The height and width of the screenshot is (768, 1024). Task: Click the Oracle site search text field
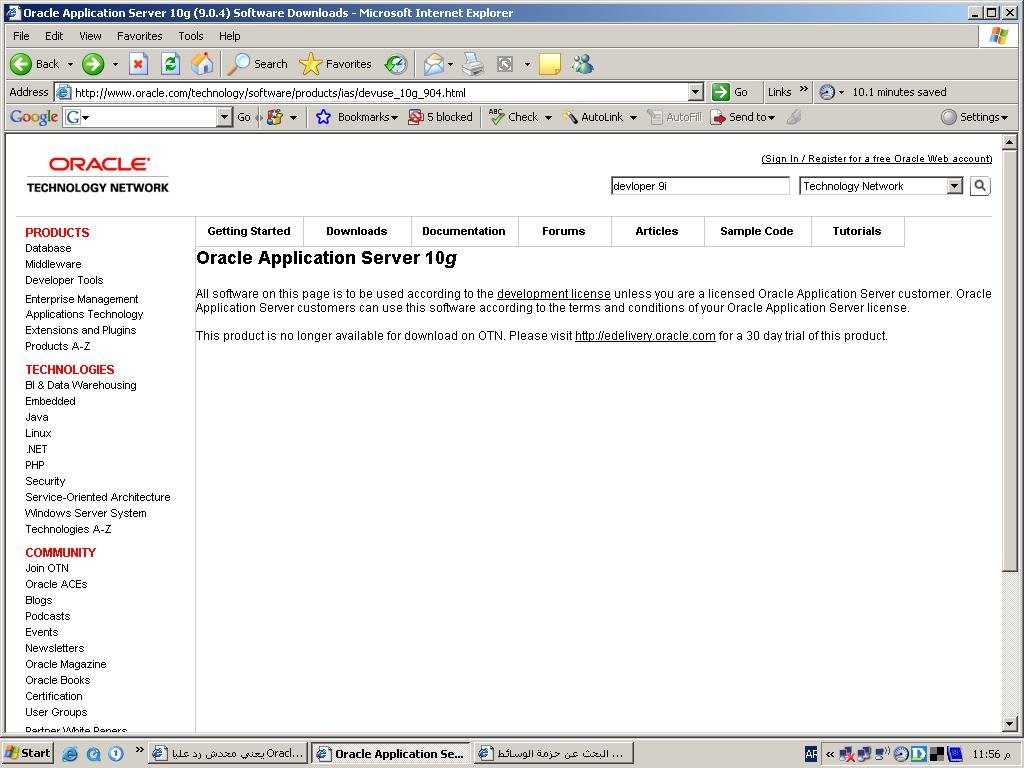700,186
